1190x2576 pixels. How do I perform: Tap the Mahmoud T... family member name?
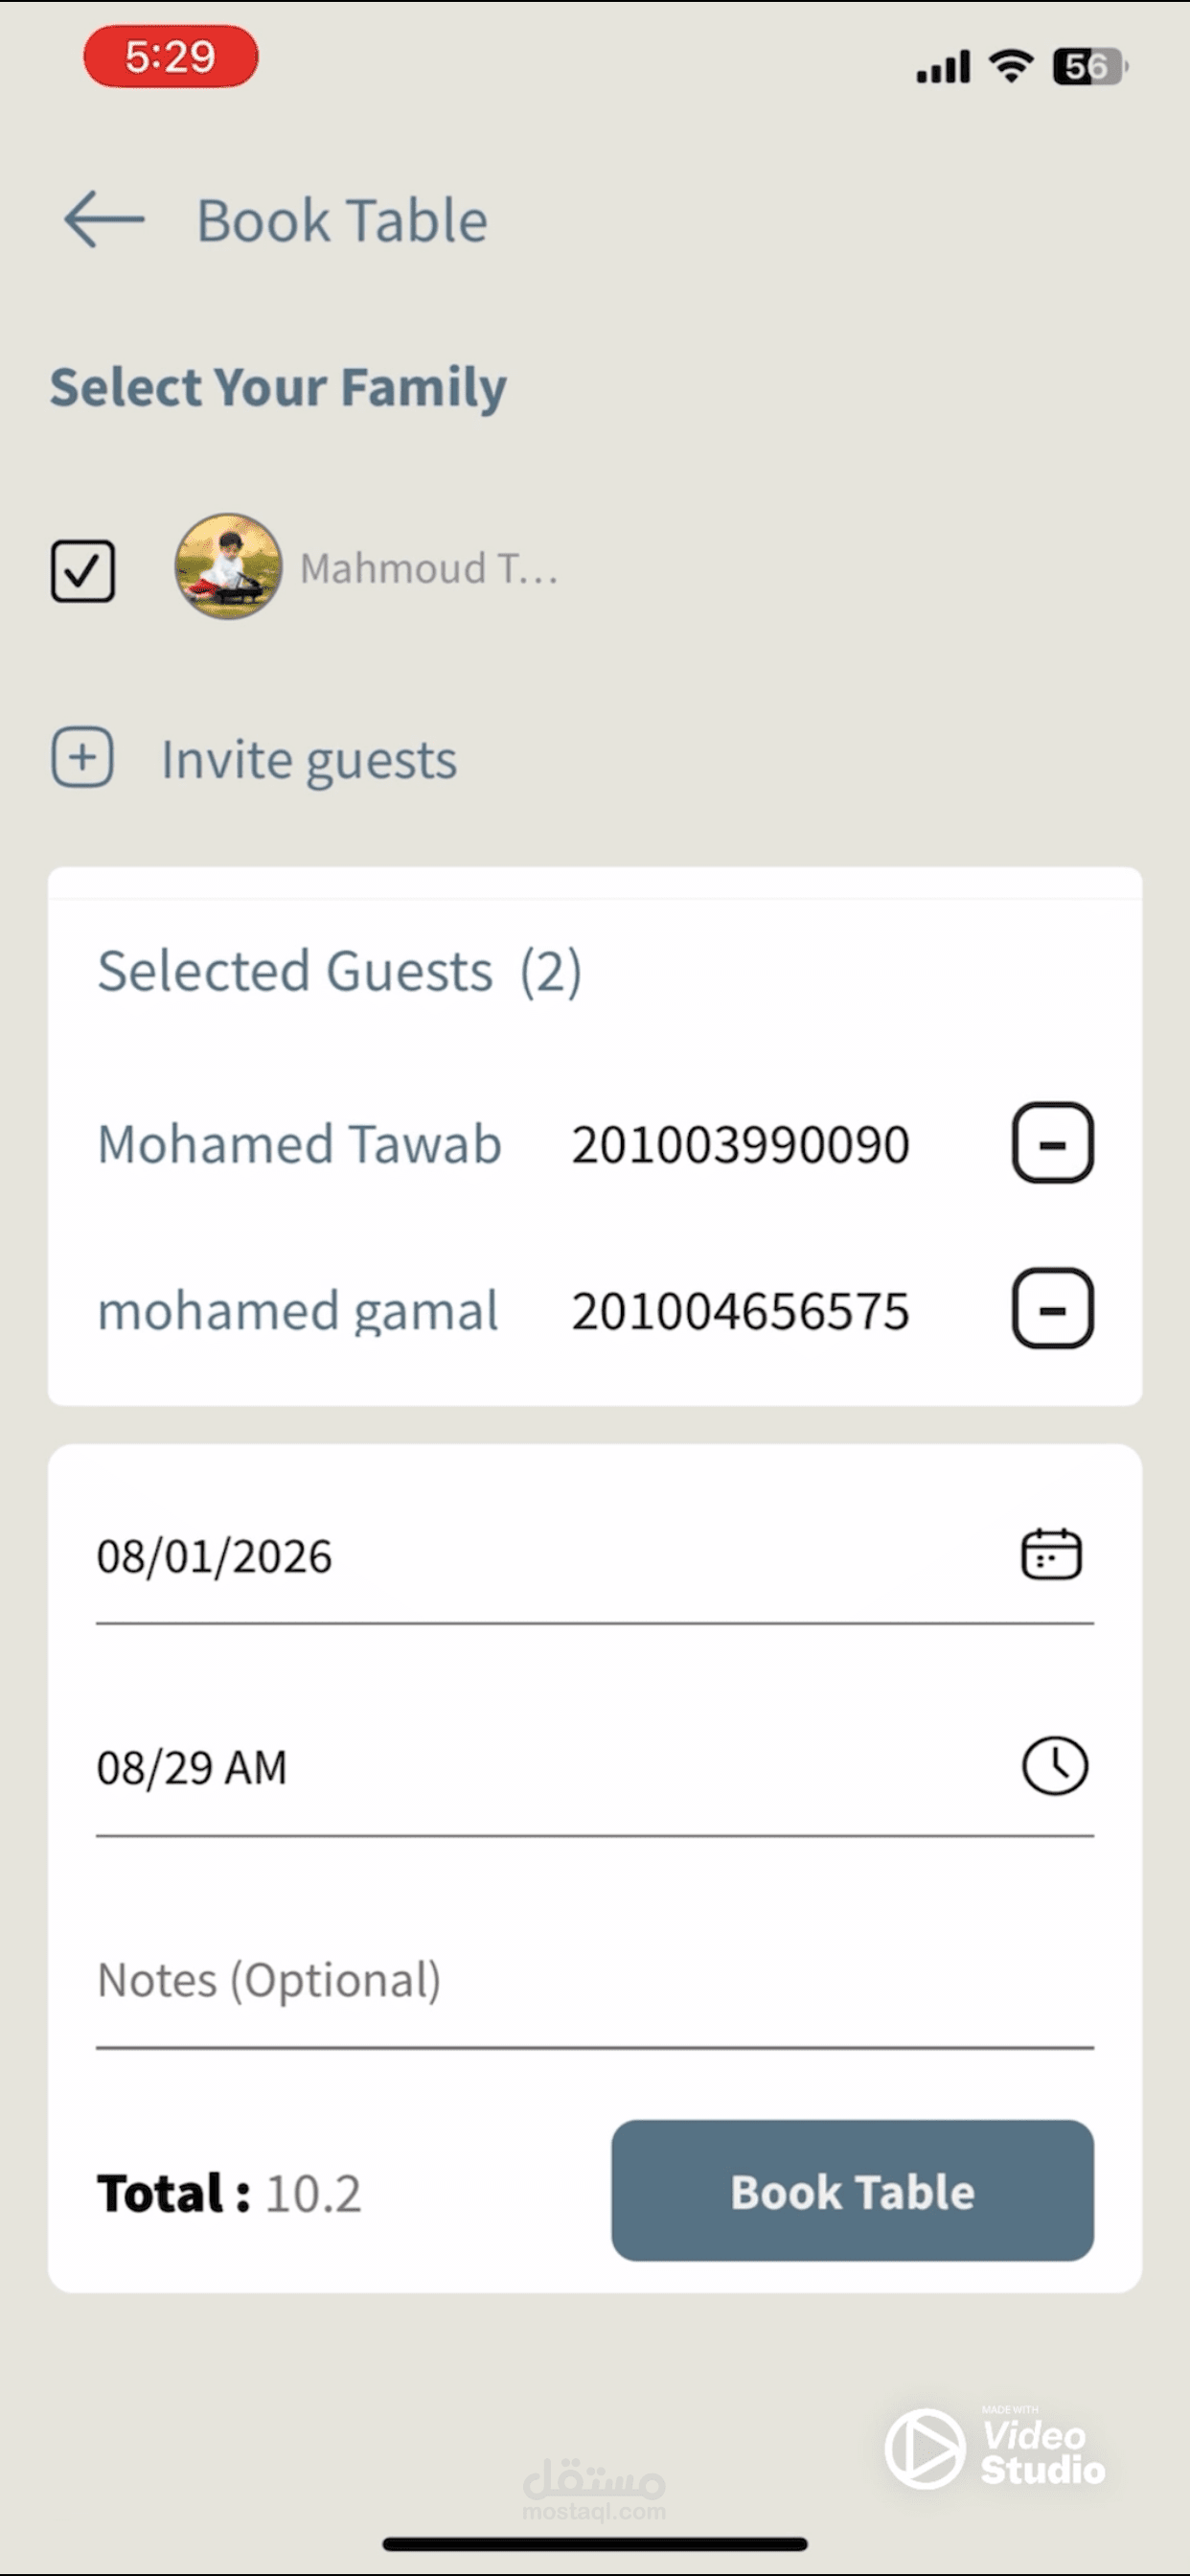pyautogui.click(x=428, y=569)
